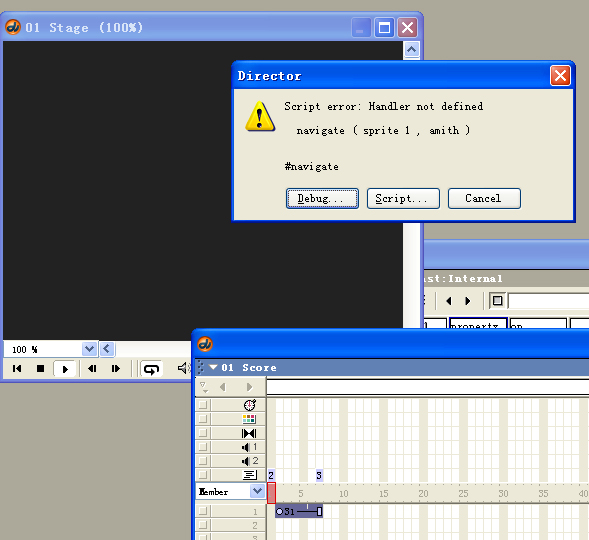Viewport: 589px width, 540px height.
Task: Click Sound channel 1 icon
Action: tap(249, 447)
